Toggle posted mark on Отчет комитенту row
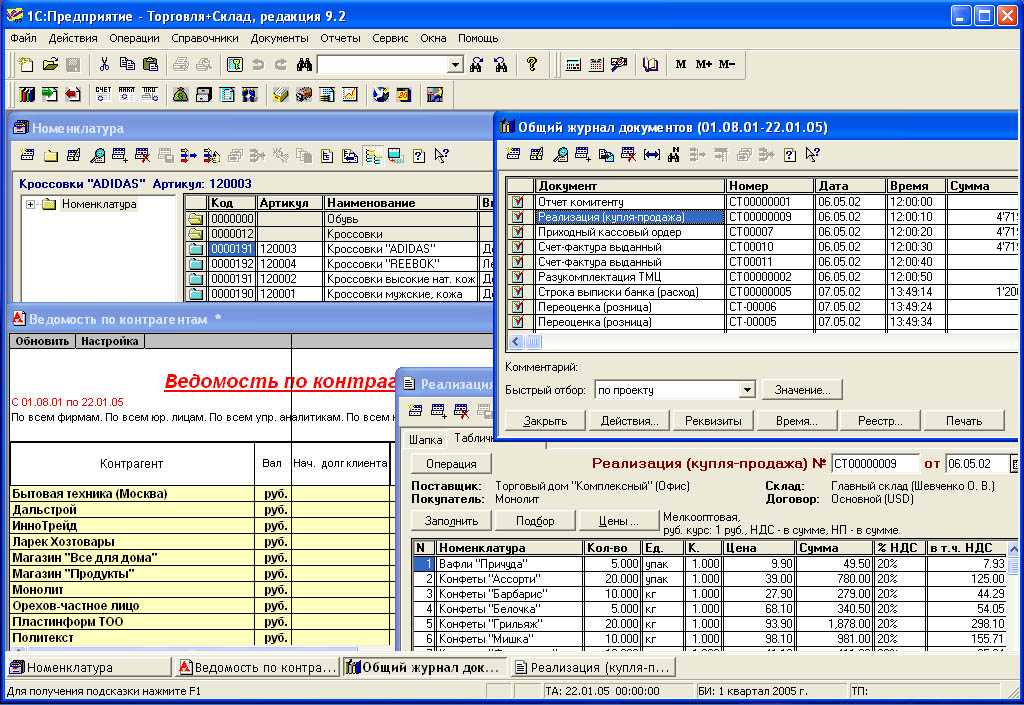Screen dimensions: 1024x705 (519, 202)
